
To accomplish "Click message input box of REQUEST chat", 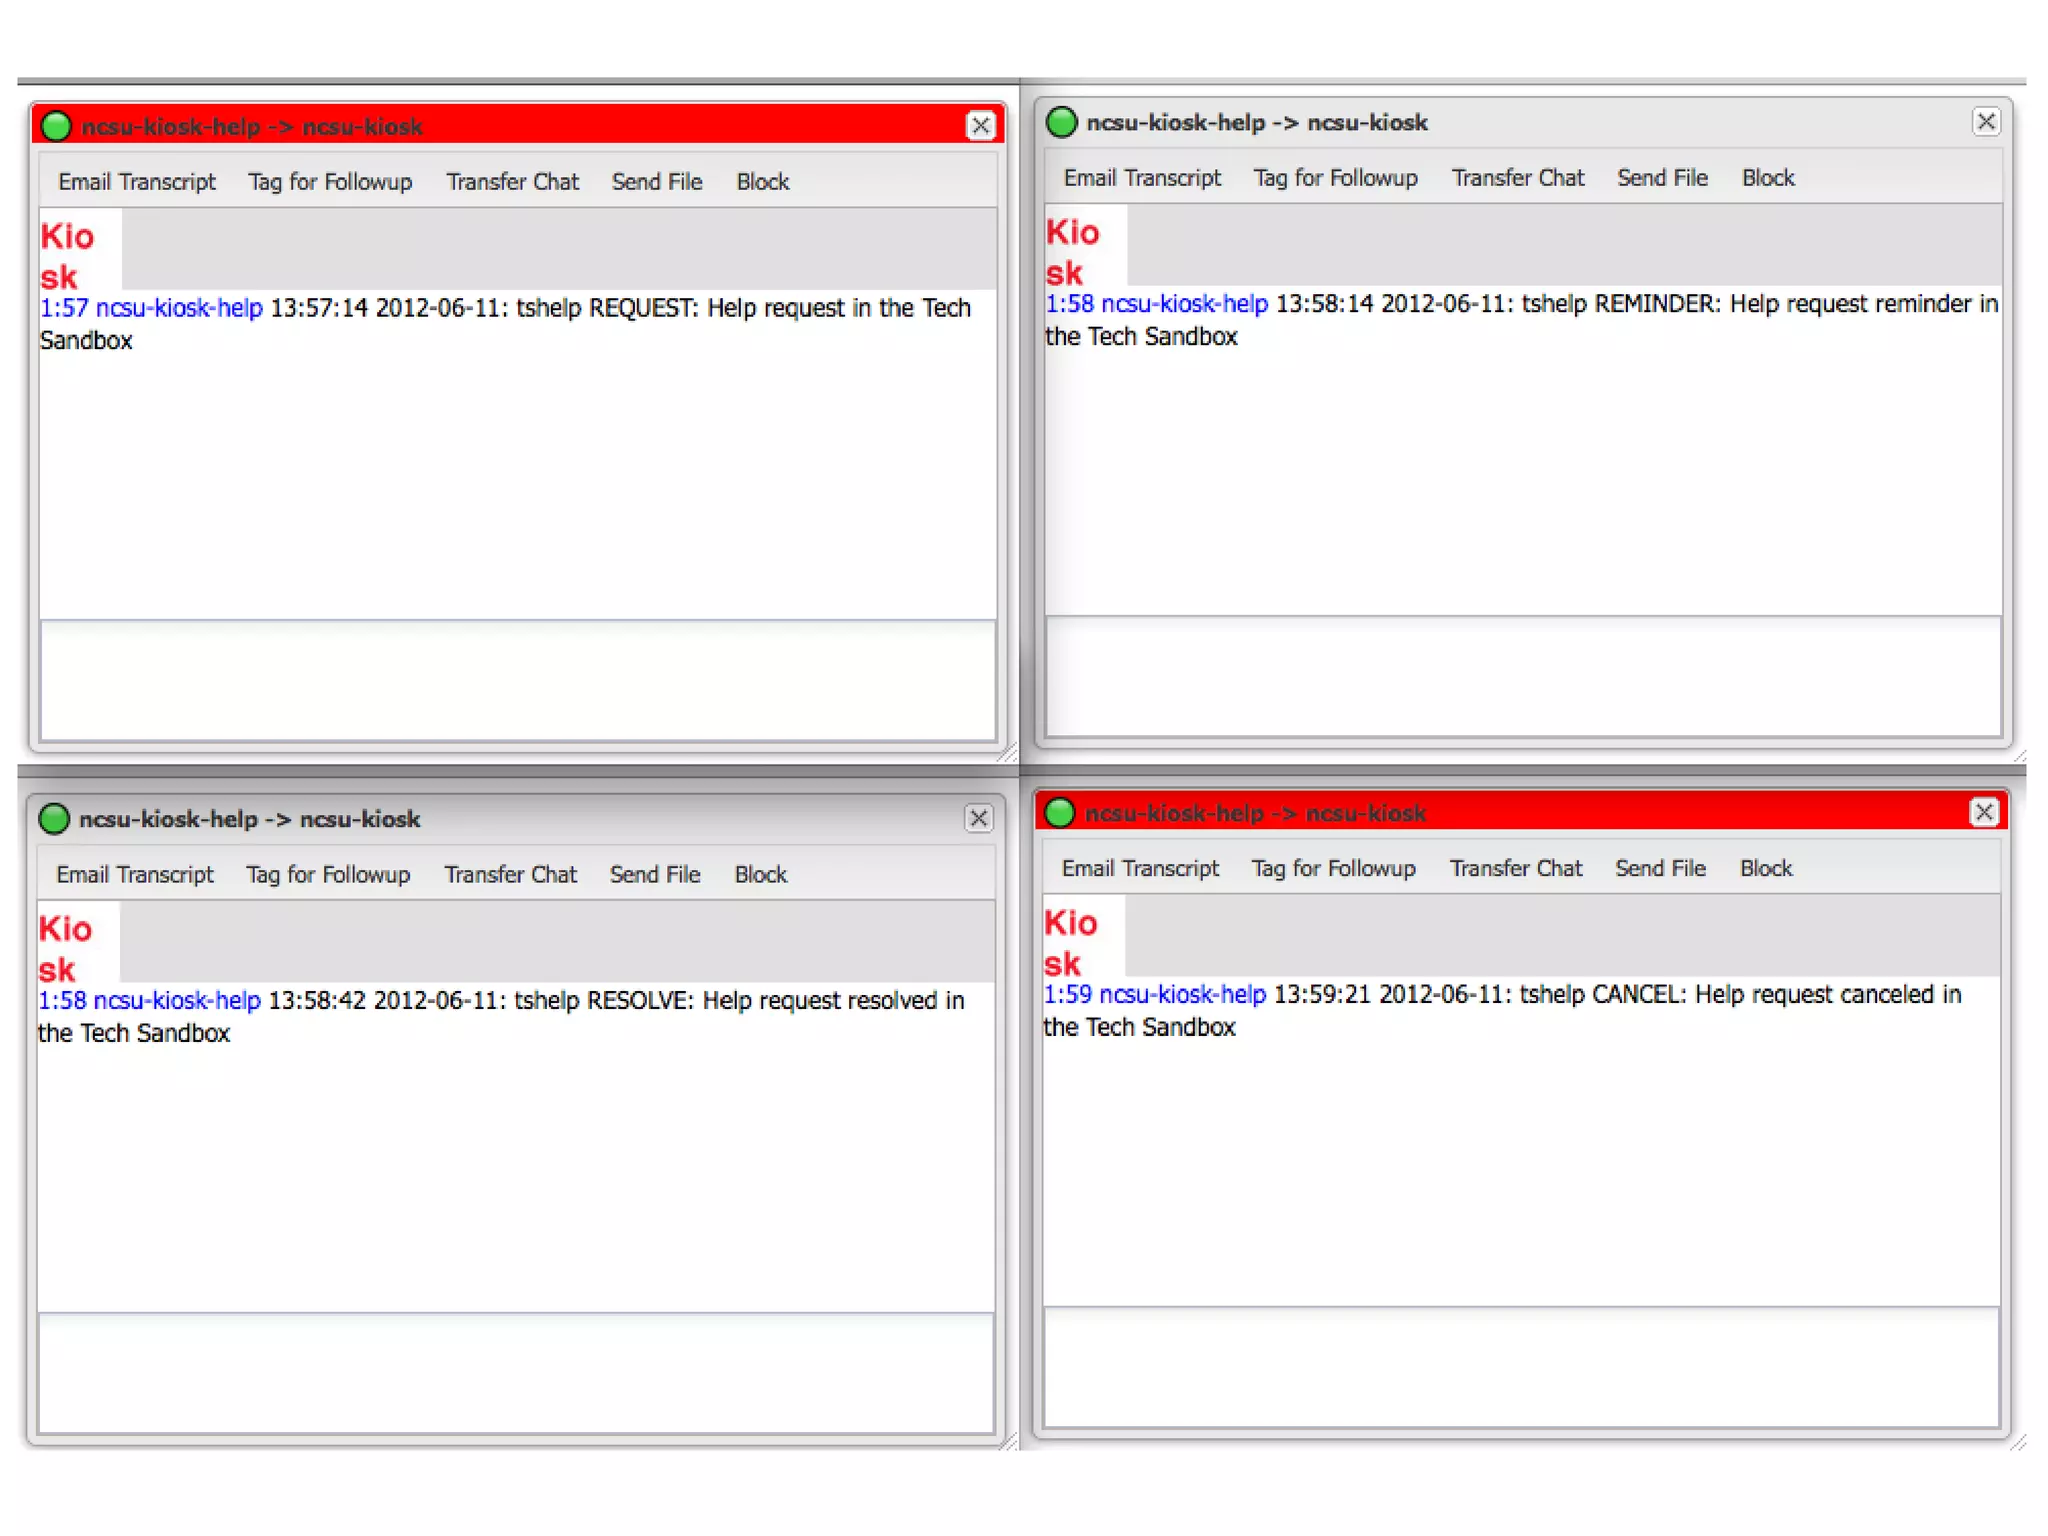I will click(x=518, y=681).
